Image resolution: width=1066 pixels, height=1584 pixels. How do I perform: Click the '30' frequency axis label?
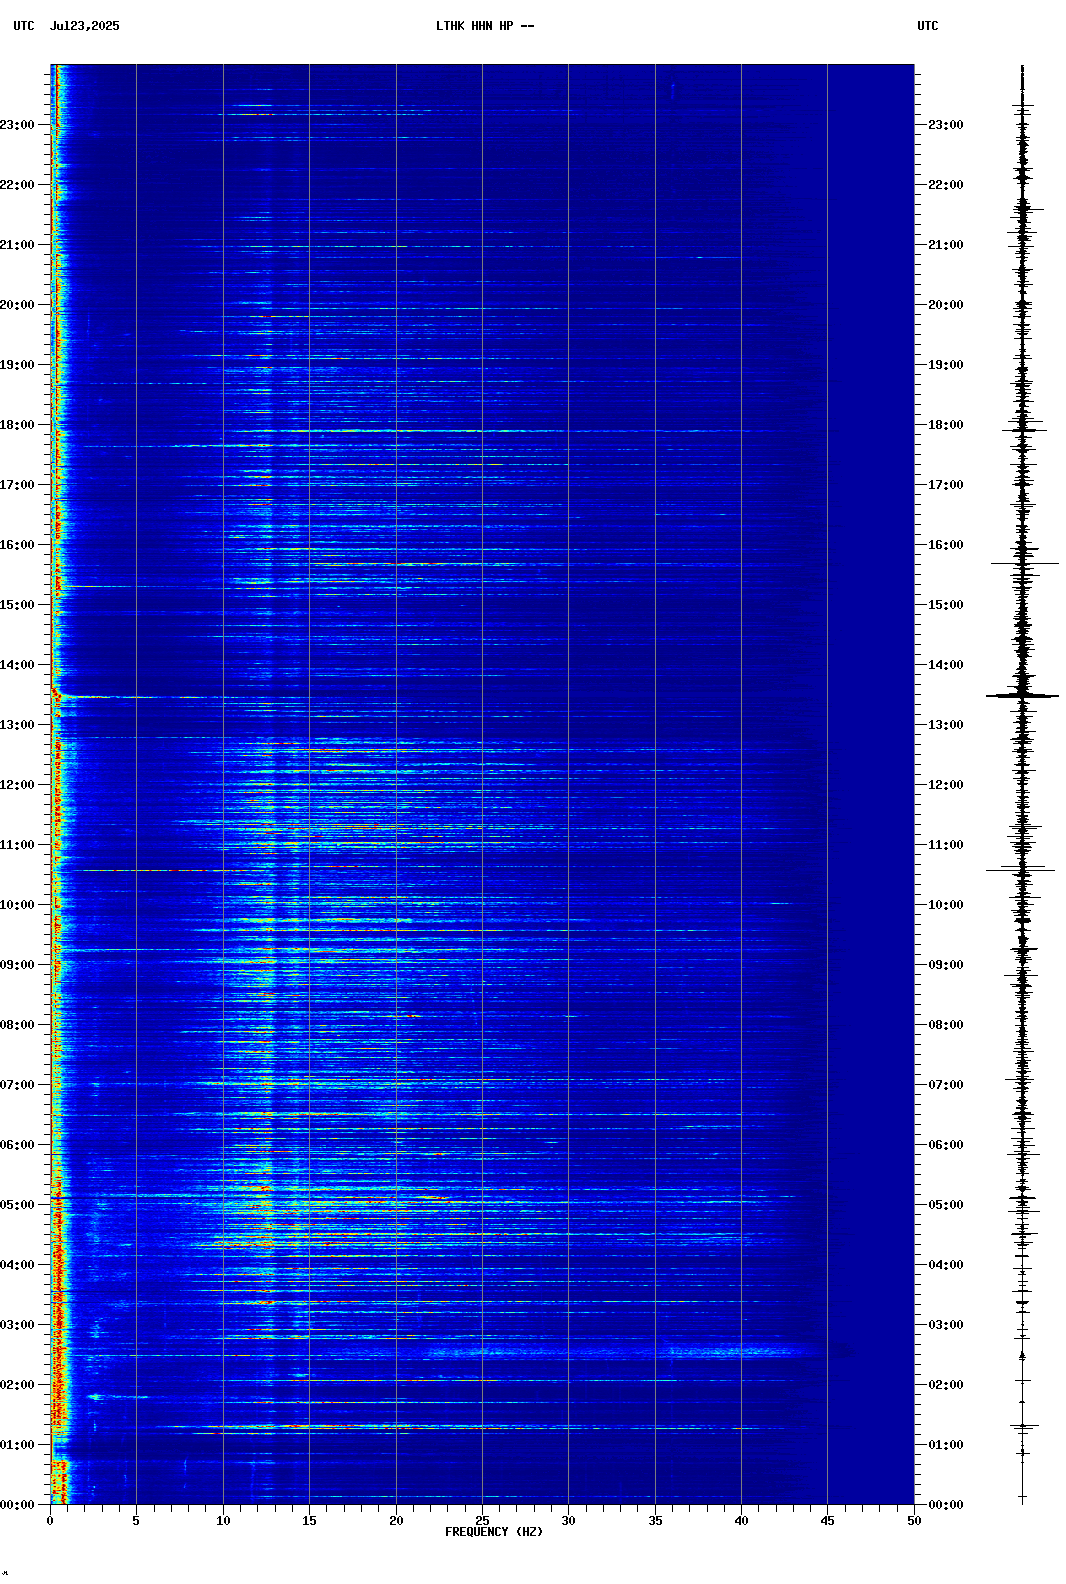point(568,1521)
